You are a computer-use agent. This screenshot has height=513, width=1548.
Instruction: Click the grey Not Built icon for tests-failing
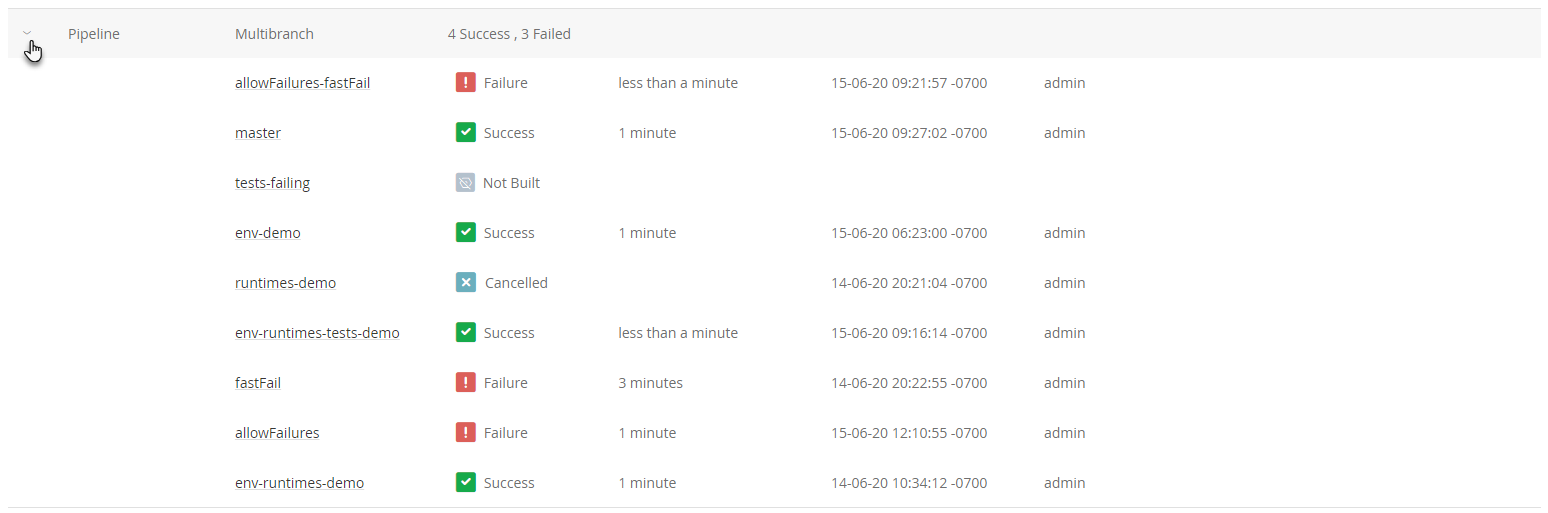coord(465,183)
